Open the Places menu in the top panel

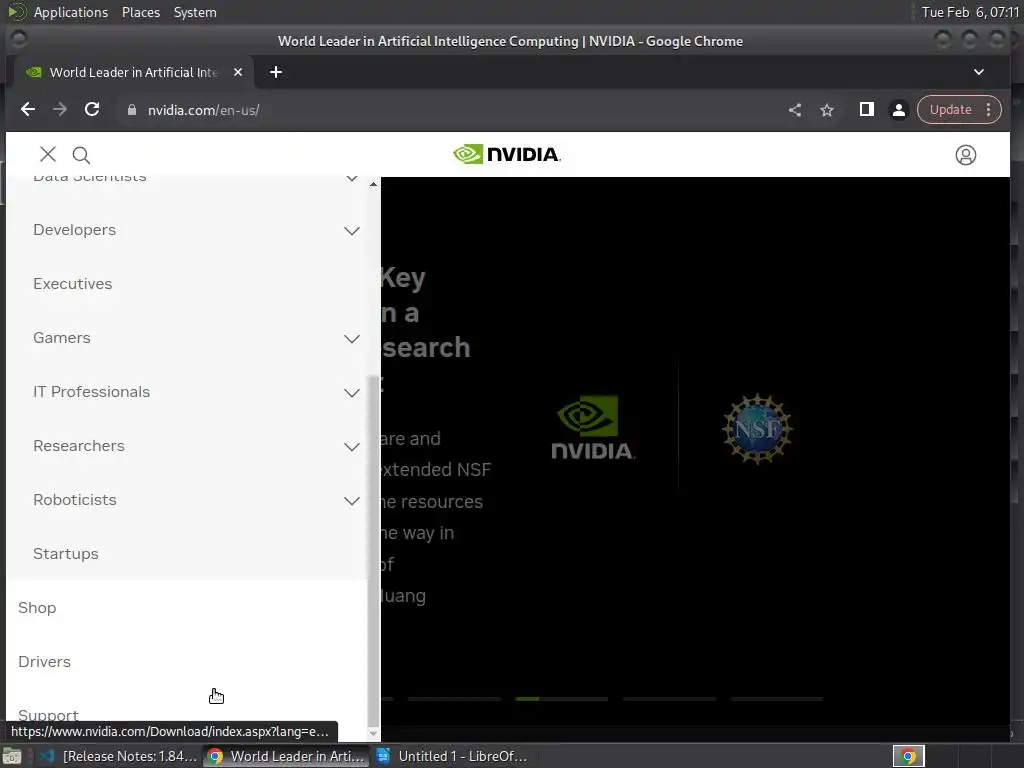coord(140,12)
